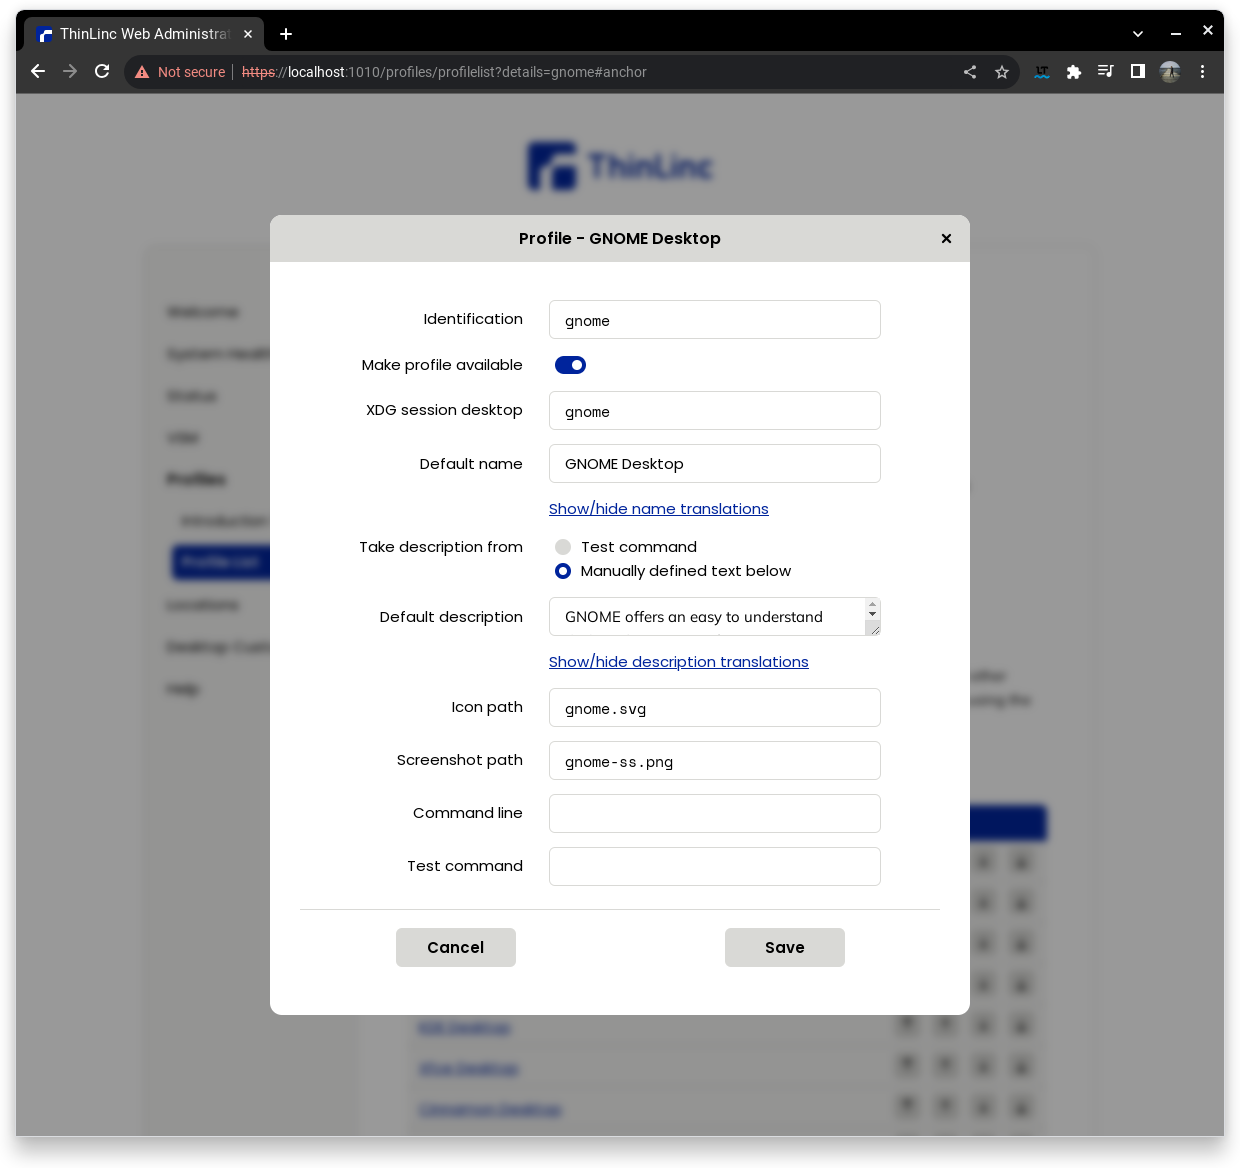The width and height of the screenshot is (1240, 1168).
Task: Click Show/hide name translations link
Action: 659,509
